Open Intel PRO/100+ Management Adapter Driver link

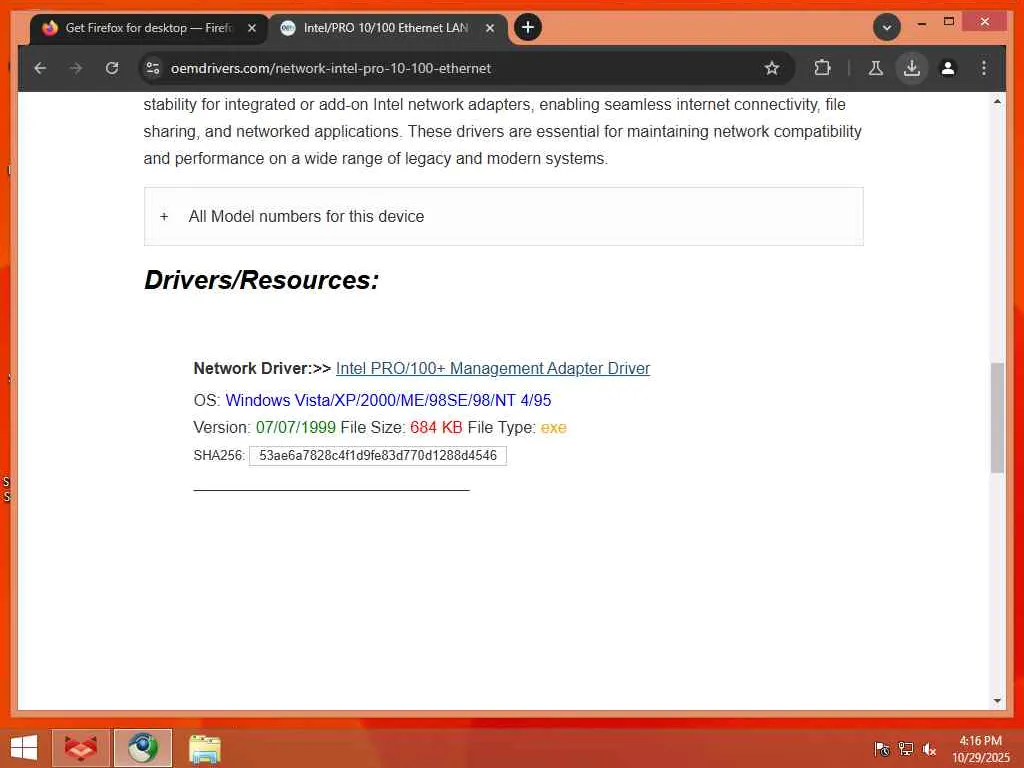492,368
